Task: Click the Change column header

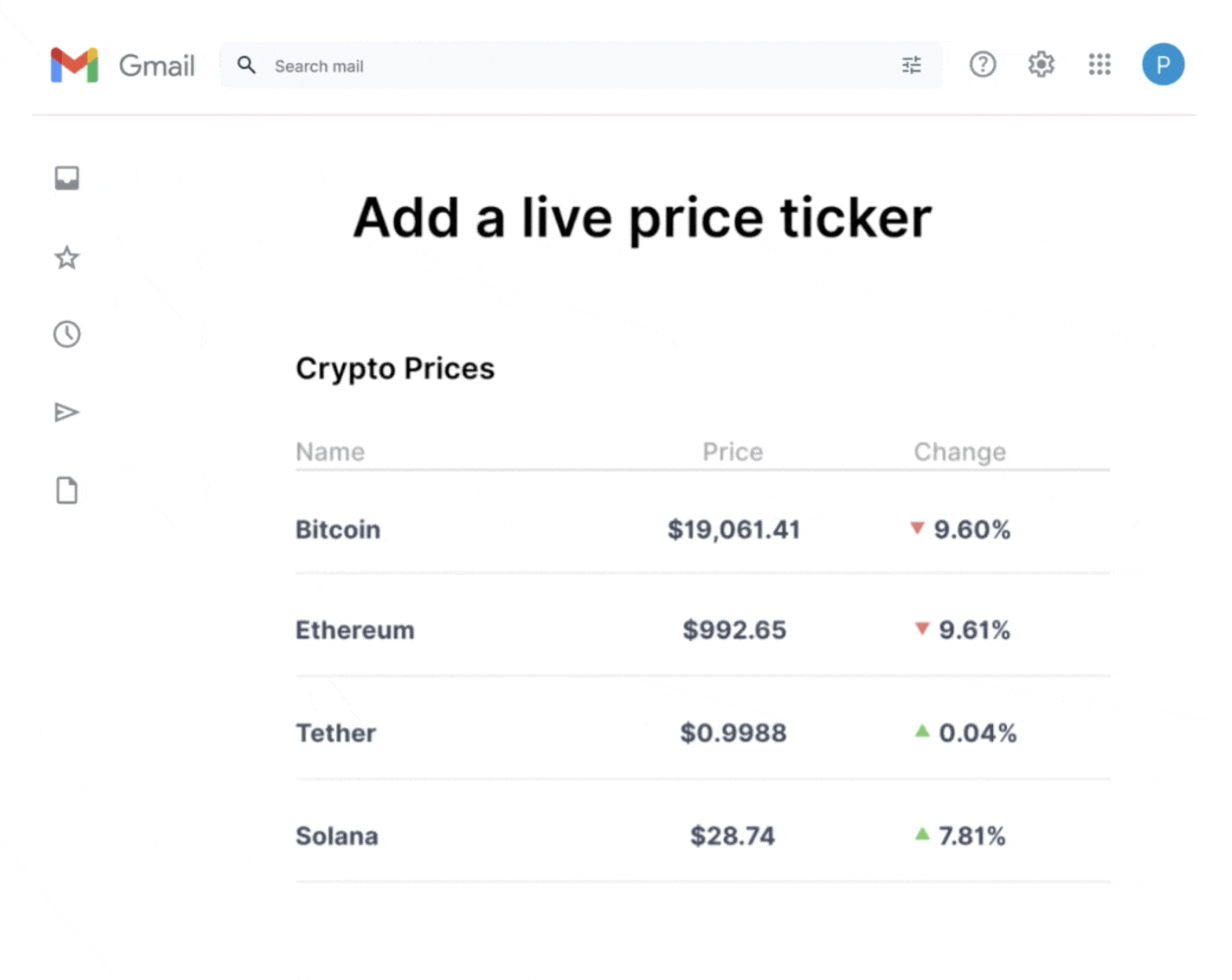Action: coord(960,452)
